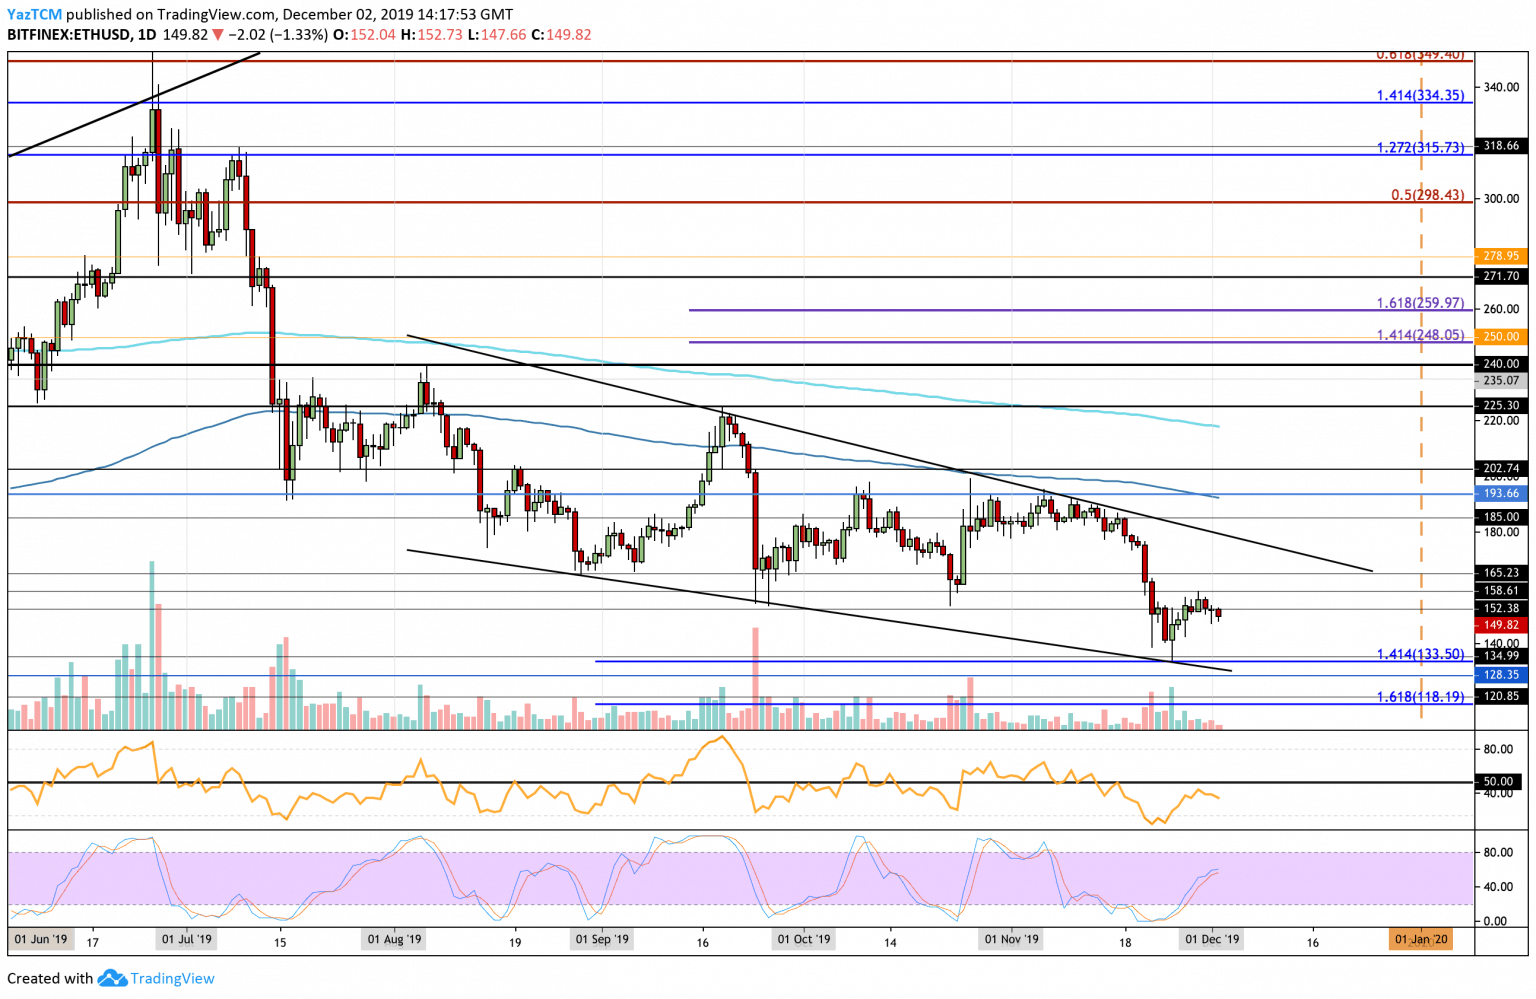Select the 202.74 price axis tag

pos(1501,468)
